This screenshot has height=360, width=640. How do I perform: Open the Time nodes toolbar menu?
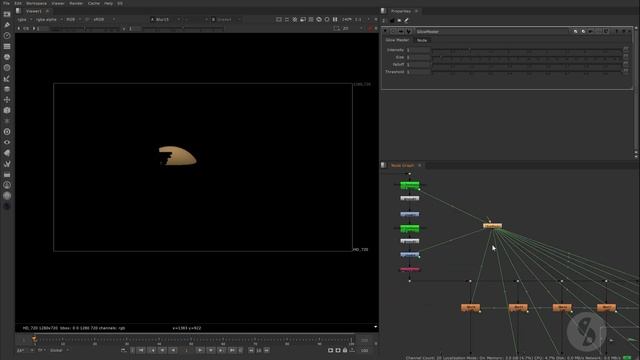(7, 36)
